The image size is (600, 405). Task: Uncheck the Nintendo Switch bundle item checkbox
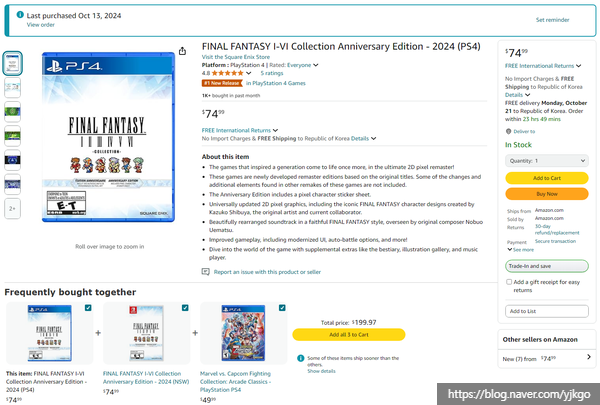click(185, 308)
